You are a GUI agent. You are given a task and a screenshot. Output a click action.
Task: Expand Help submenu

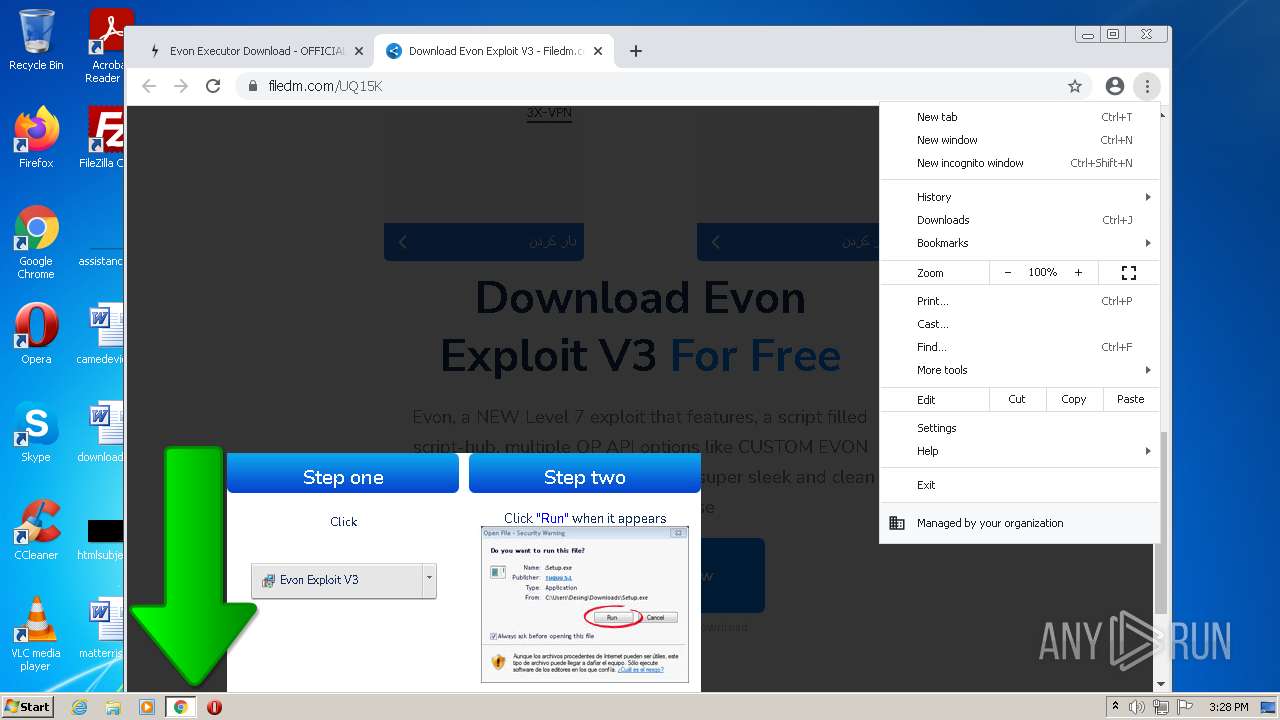1019,451
